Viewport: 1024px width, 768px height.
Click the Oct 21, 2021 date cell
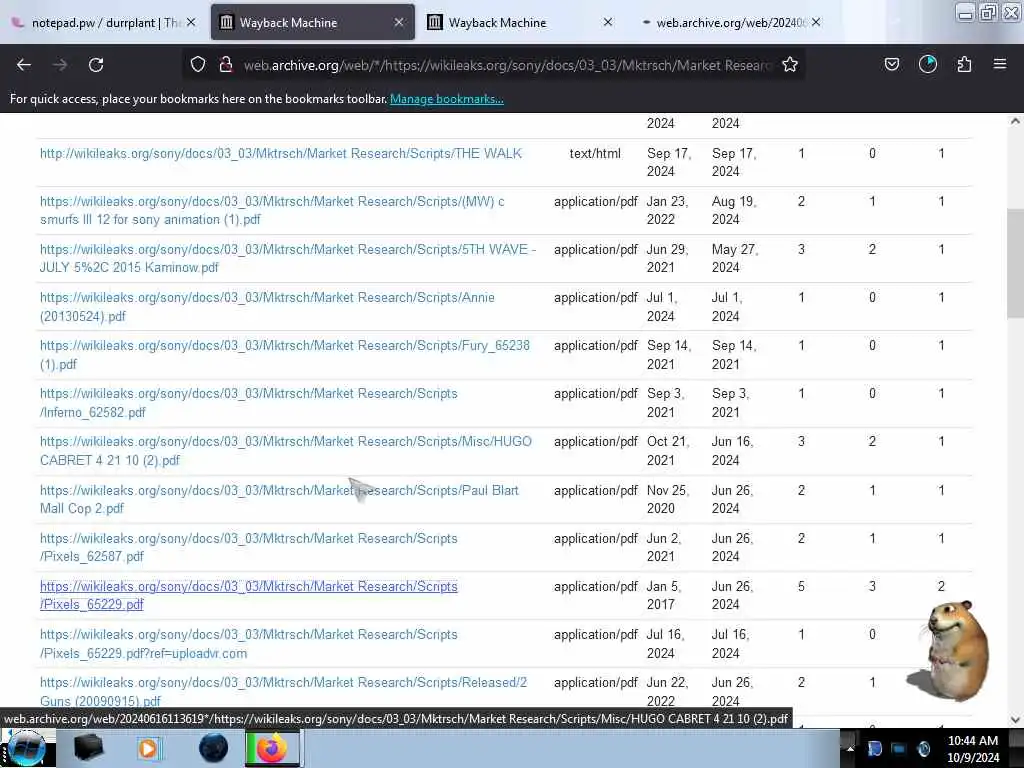[x=668, y=451]
